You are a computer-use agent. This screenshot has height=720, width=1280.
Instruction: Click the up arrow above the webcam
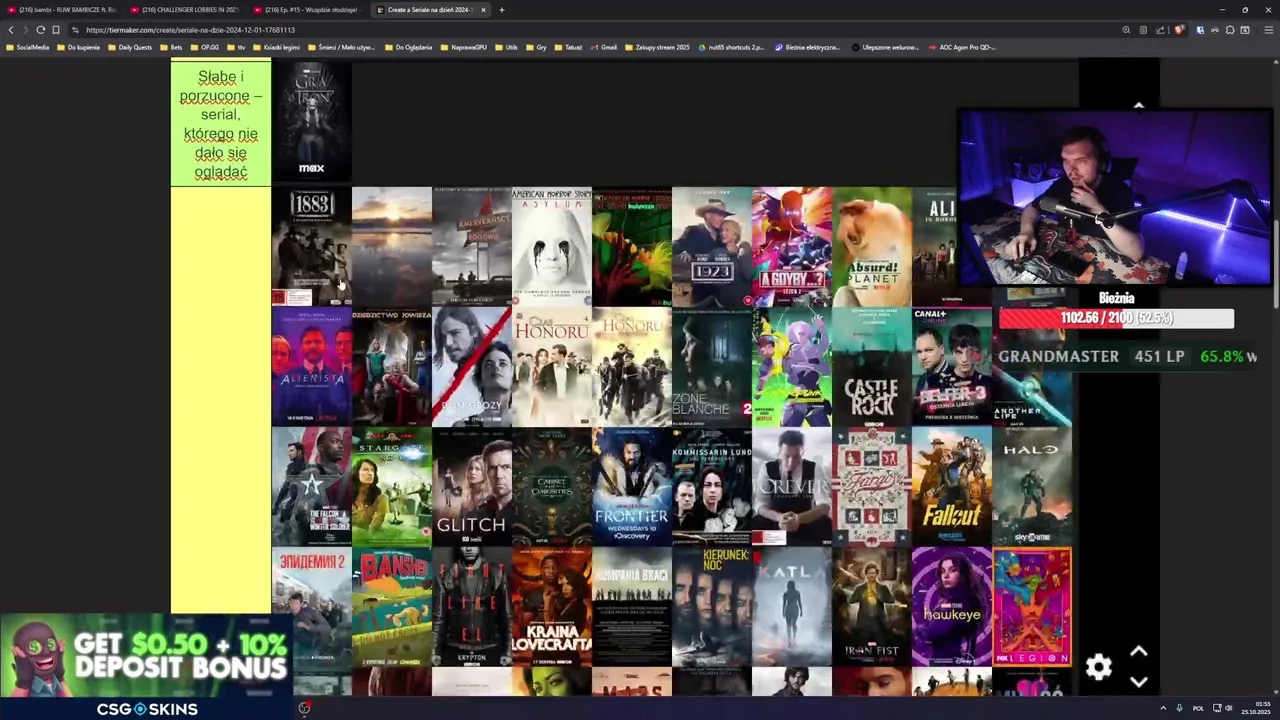coord(1138,105)
